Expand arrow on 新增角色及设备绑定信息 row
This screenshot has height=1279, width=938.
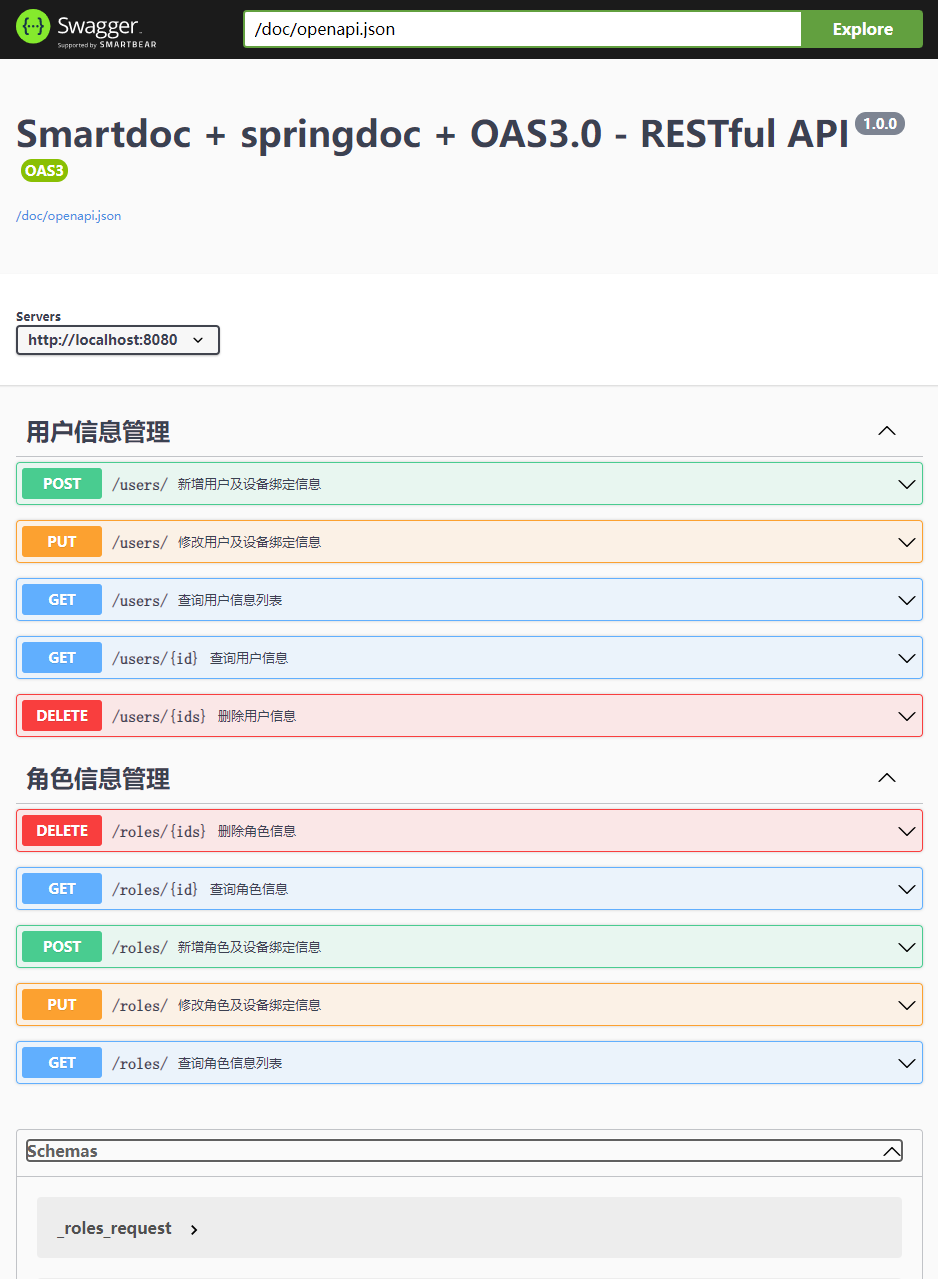[x=907, y=947]
